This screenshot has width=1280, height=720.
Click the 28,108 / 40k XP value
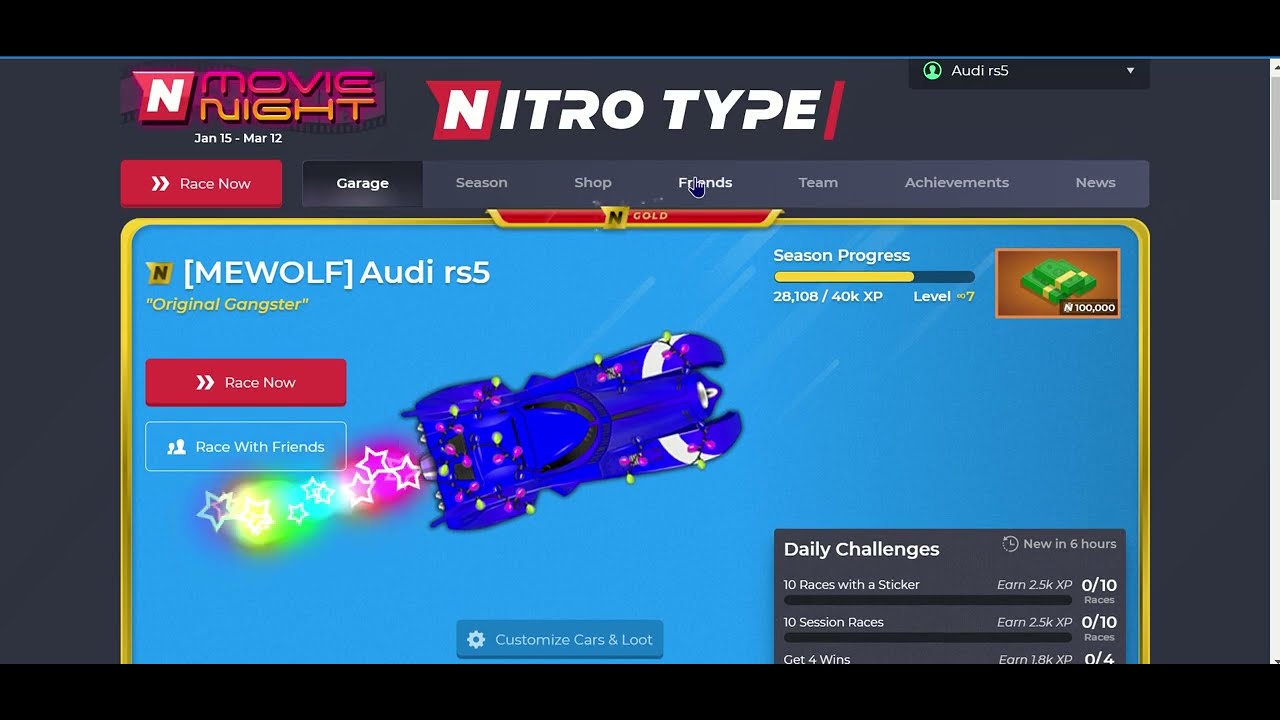coord(828,297)
